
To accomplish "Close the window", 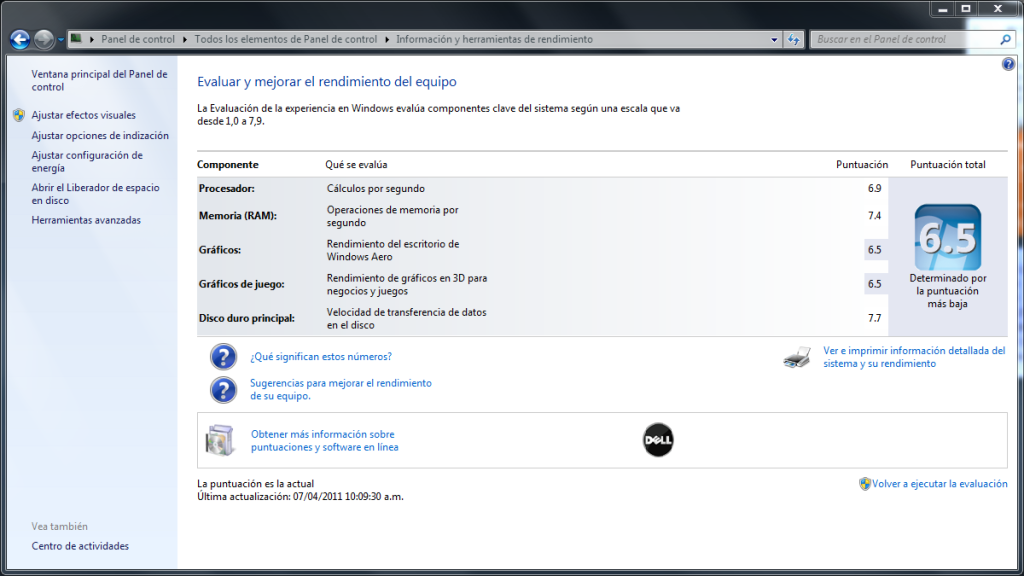I will pos(998,9).
